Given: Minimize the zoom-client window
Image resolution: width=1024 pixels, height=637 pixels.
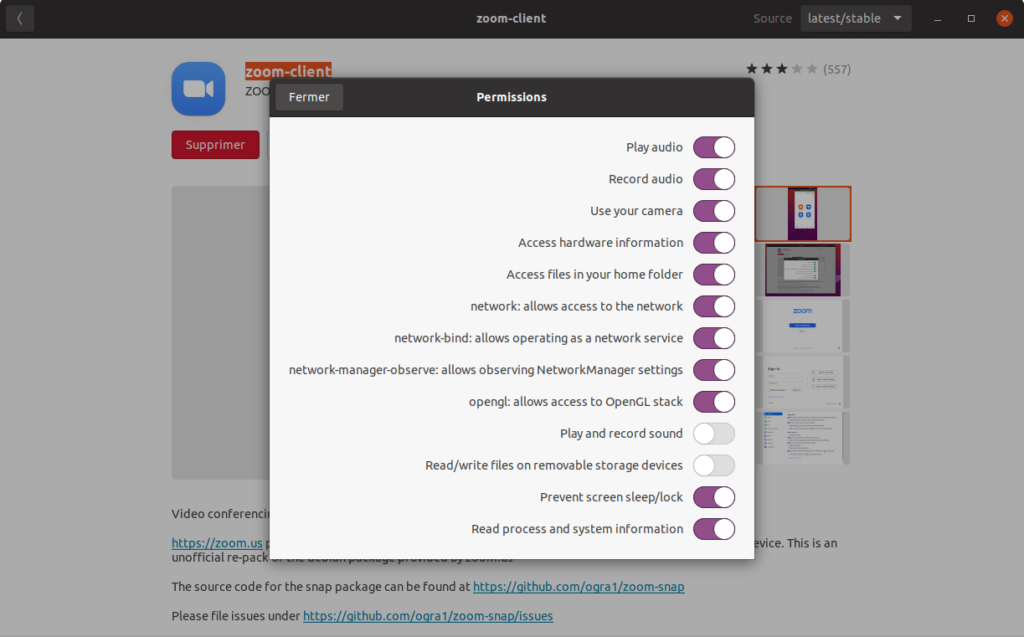Looking at the screenshot, I should click(x=938, y=18).
